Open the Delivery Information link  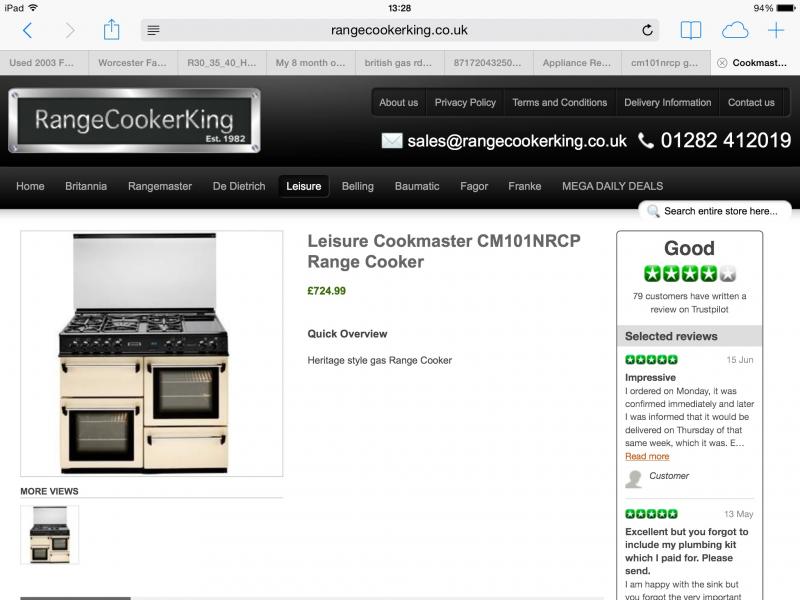[x=667, y=103]
